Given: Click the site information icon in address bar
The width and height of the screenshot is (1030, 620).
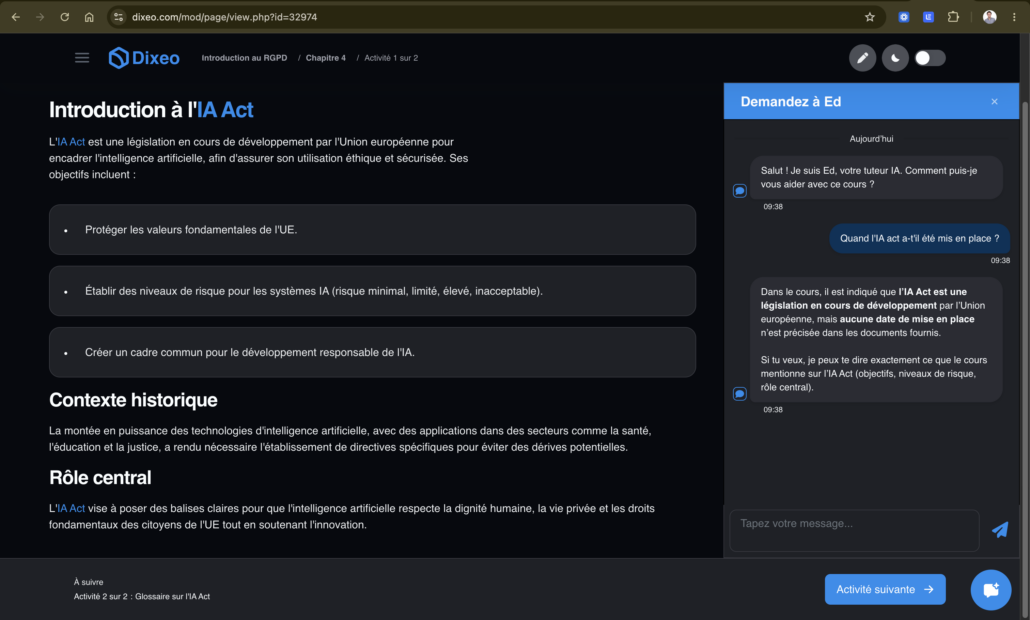Looking at the screenshot, I should 118,17.
